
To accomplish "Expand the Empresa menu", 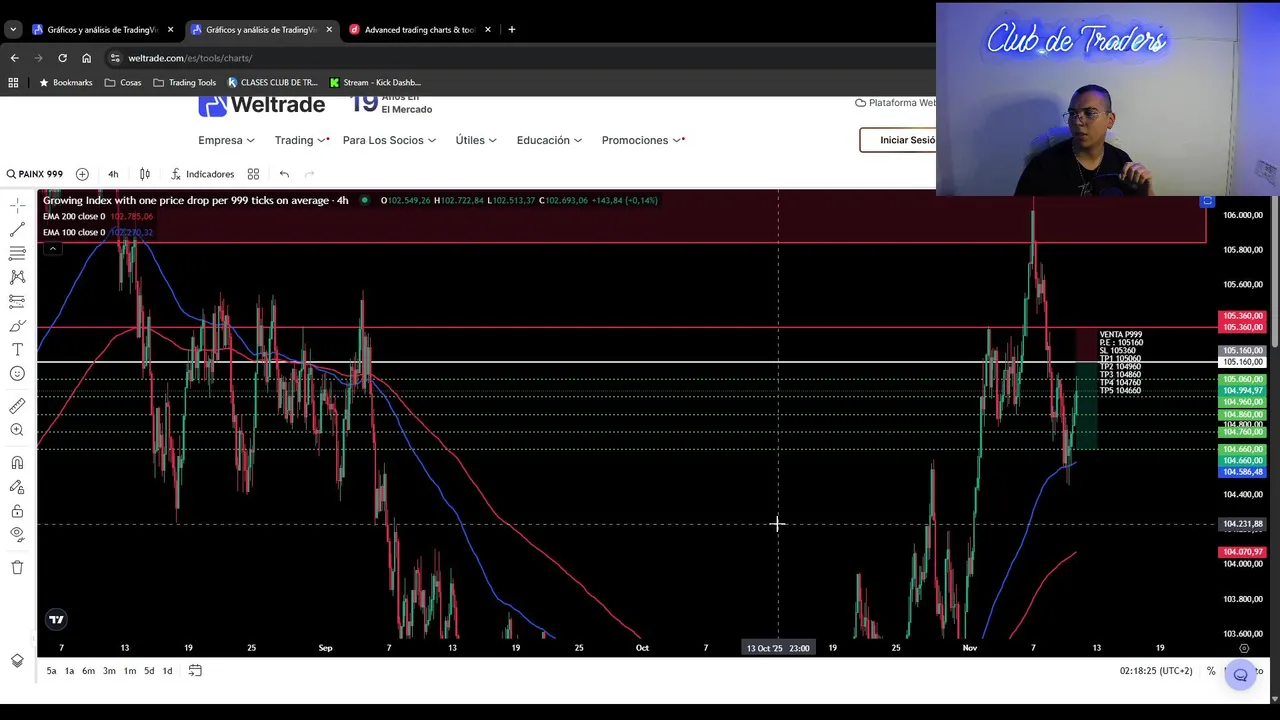I will click(x=226, y=140).
